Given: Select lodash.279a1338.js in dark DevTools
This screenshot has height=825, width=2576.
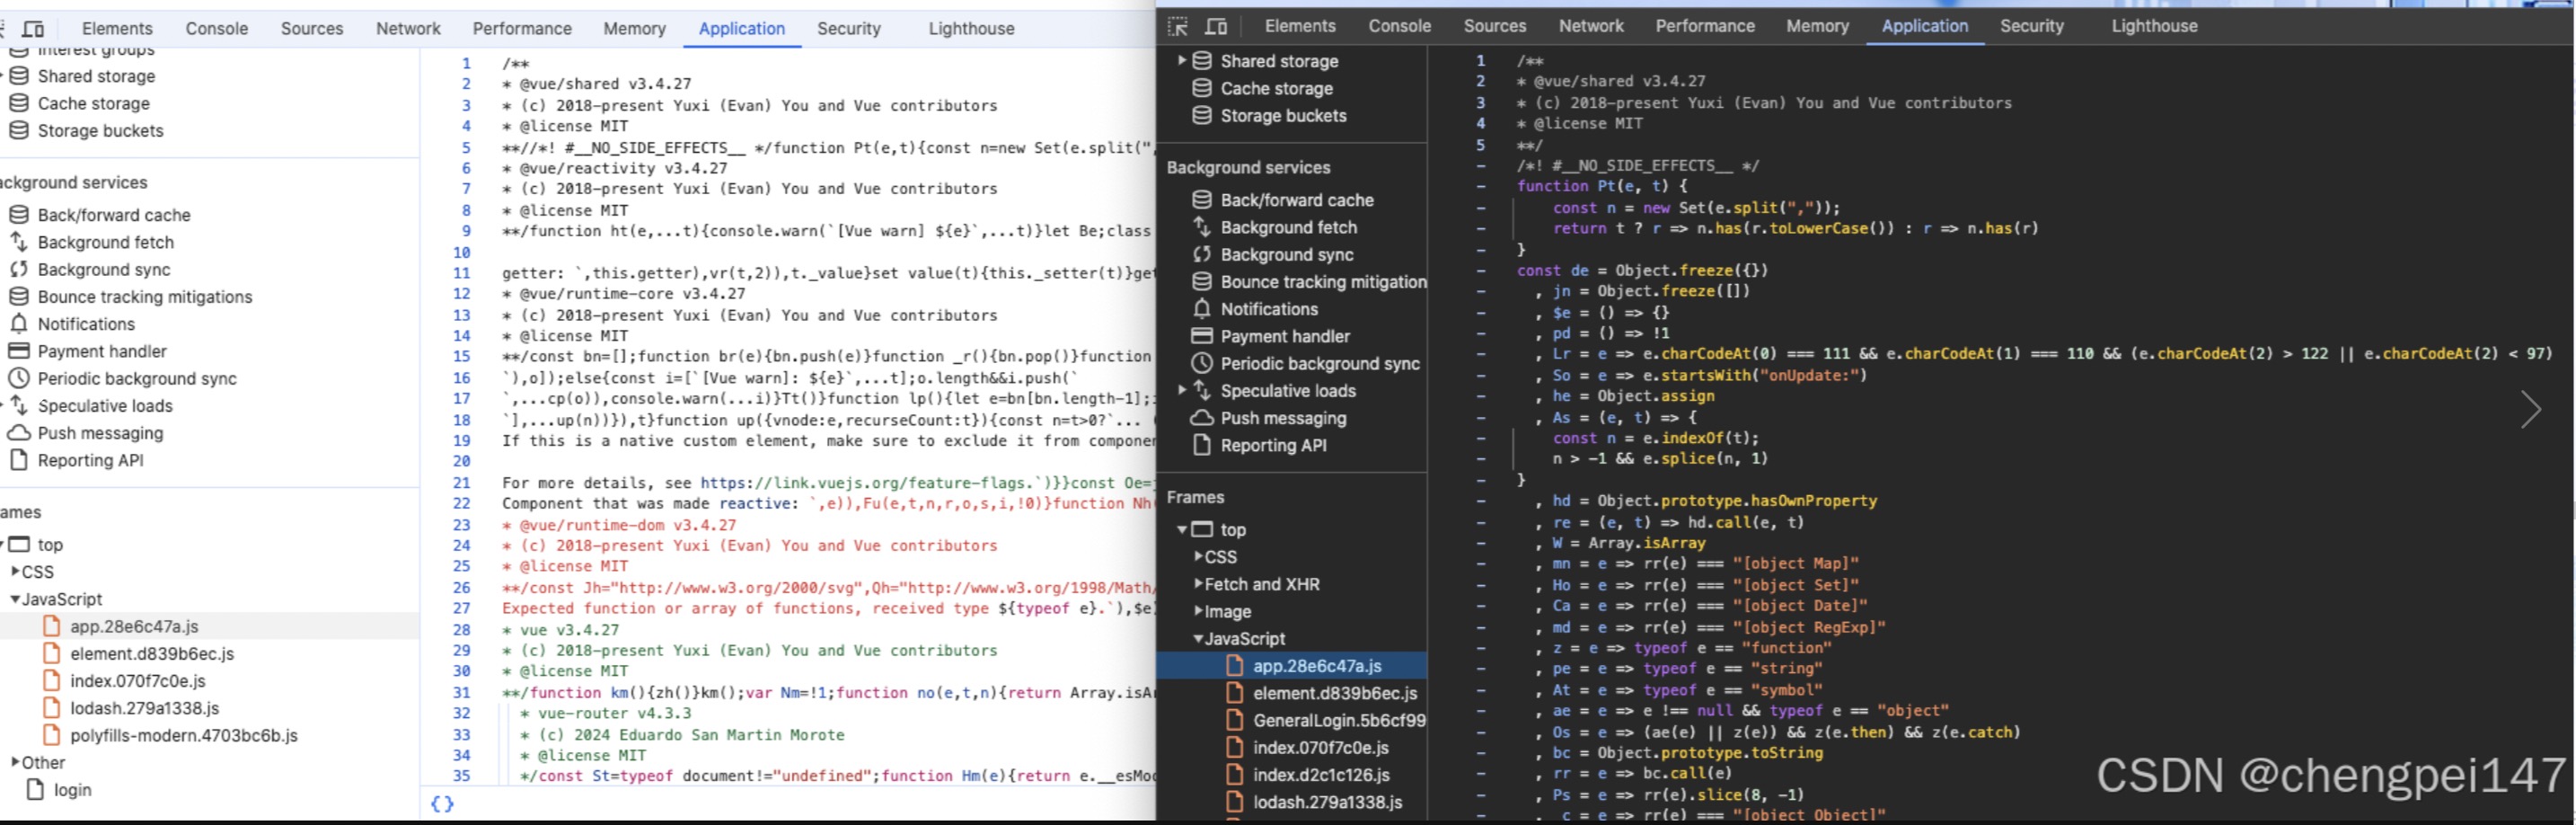Looking at the screenshot, I should 1327,802.
